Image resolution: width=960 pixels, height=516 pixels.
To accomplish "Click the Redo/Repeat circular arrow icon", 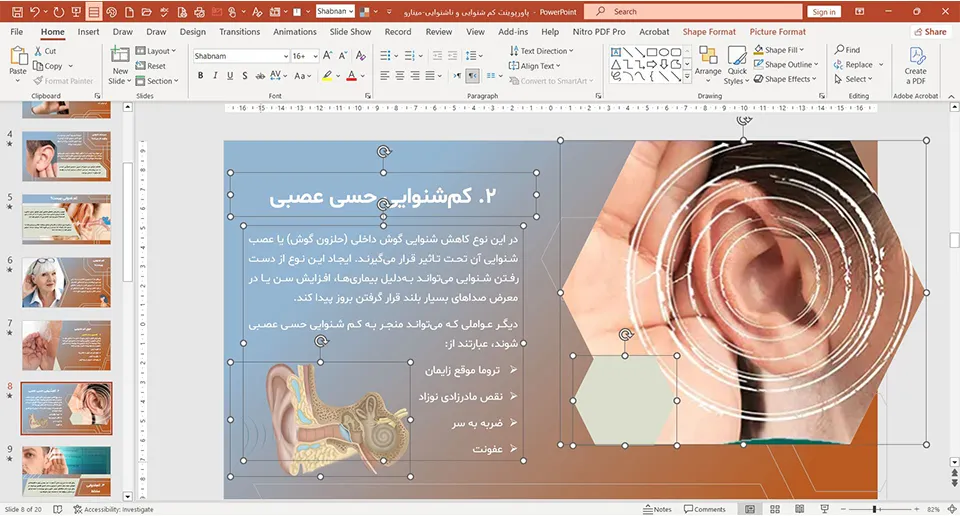I will pyautogui.click(x=59, y=12).
